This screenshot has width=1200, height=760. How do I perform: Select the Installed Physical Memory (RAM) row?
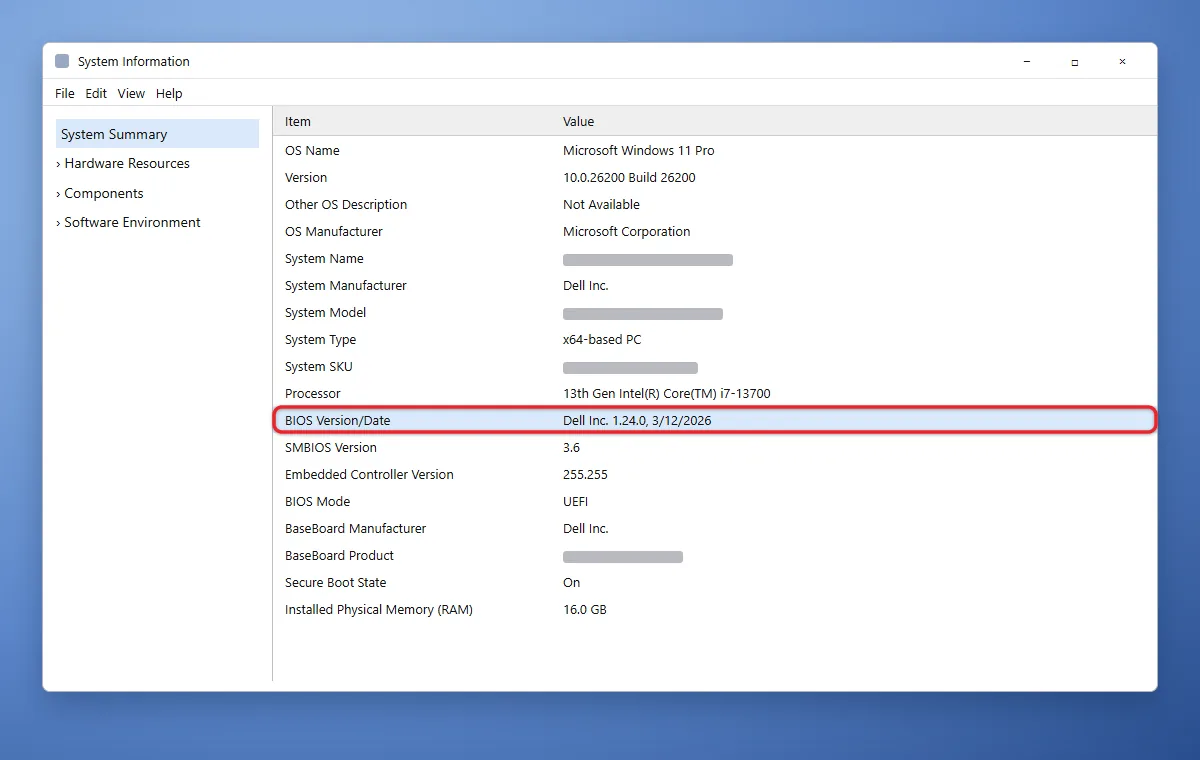715,609
